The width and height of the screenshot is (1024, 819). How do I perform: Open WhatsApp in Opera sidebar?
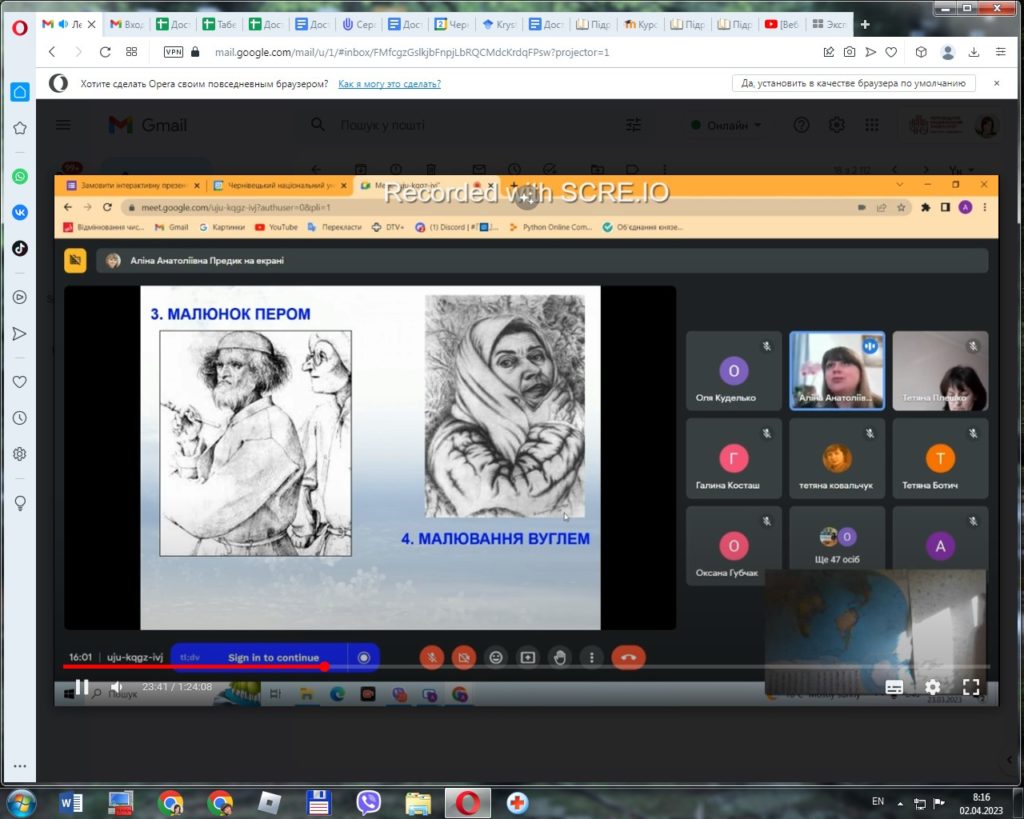pos(20,176)
